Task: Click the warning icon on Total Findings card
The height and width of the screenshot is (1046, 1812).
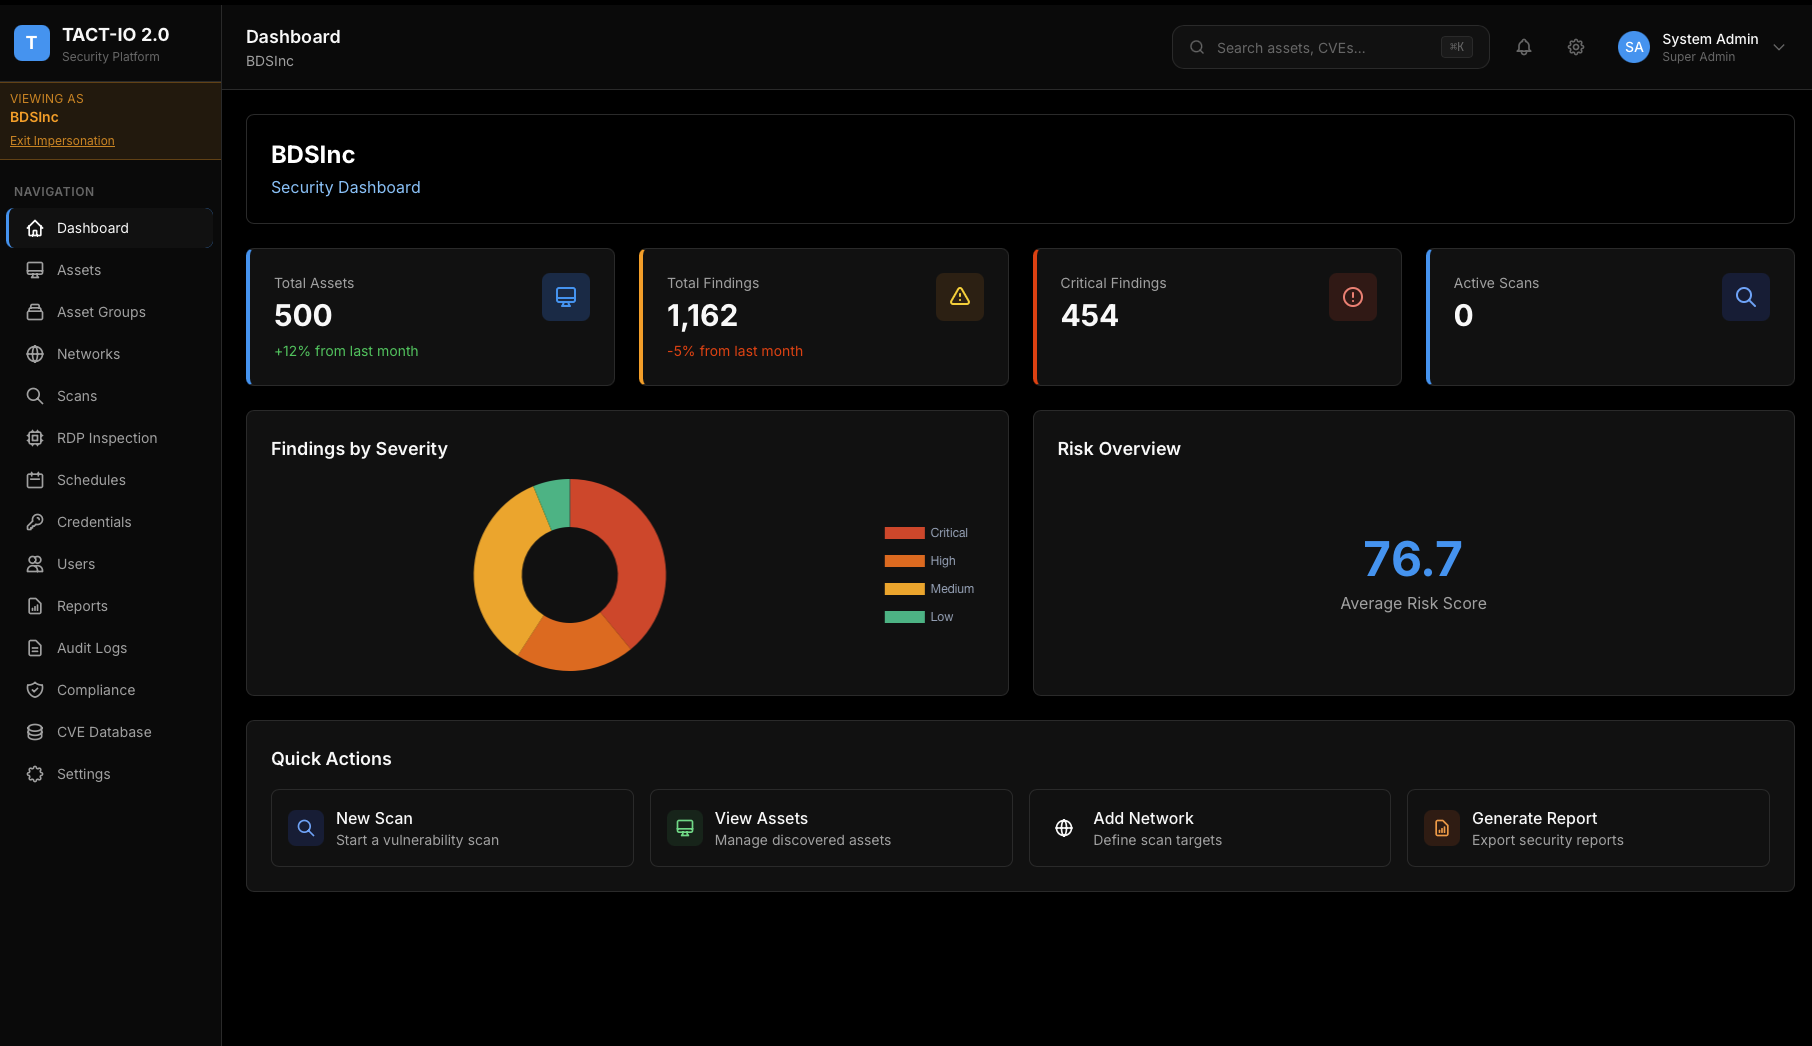Action: pyautogui.click(x=959, y=297)
